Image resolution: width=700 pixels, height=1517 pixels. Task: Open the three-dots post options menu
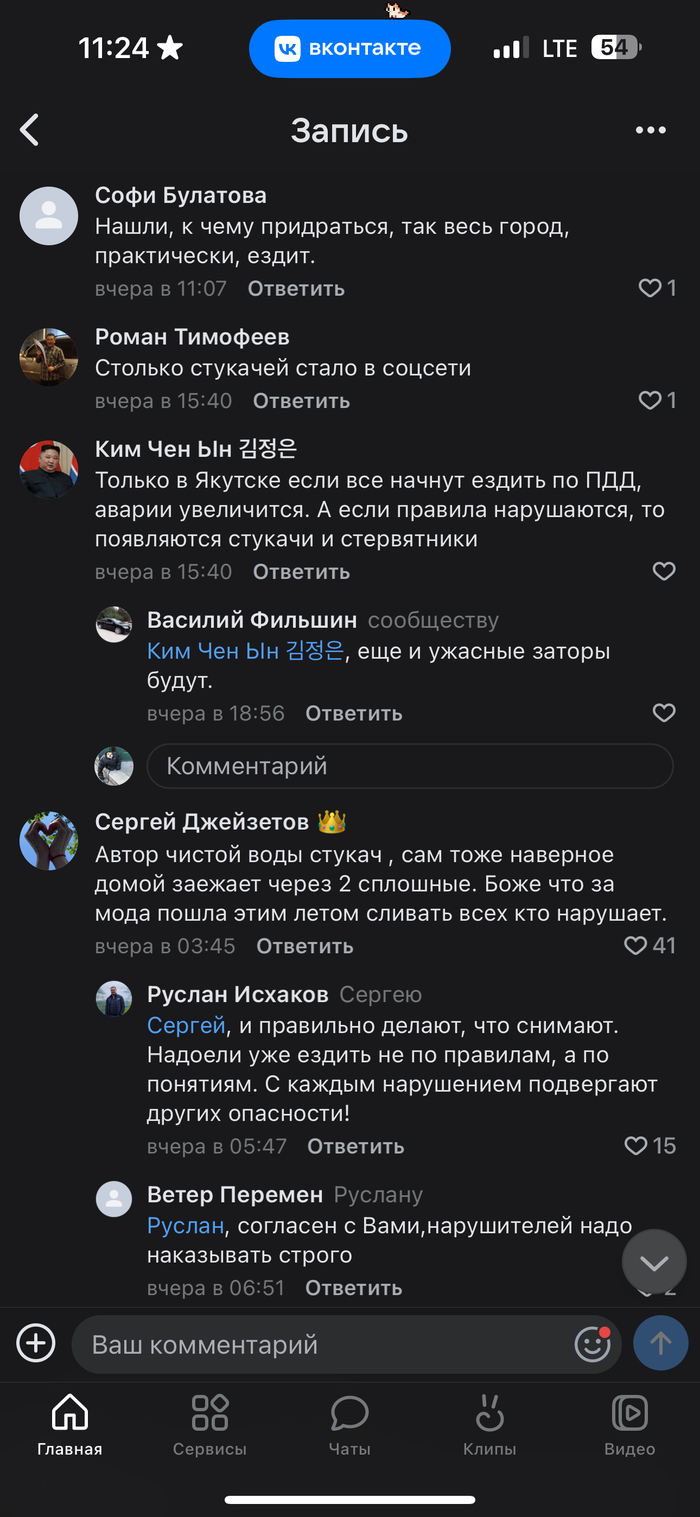point(650,130)
